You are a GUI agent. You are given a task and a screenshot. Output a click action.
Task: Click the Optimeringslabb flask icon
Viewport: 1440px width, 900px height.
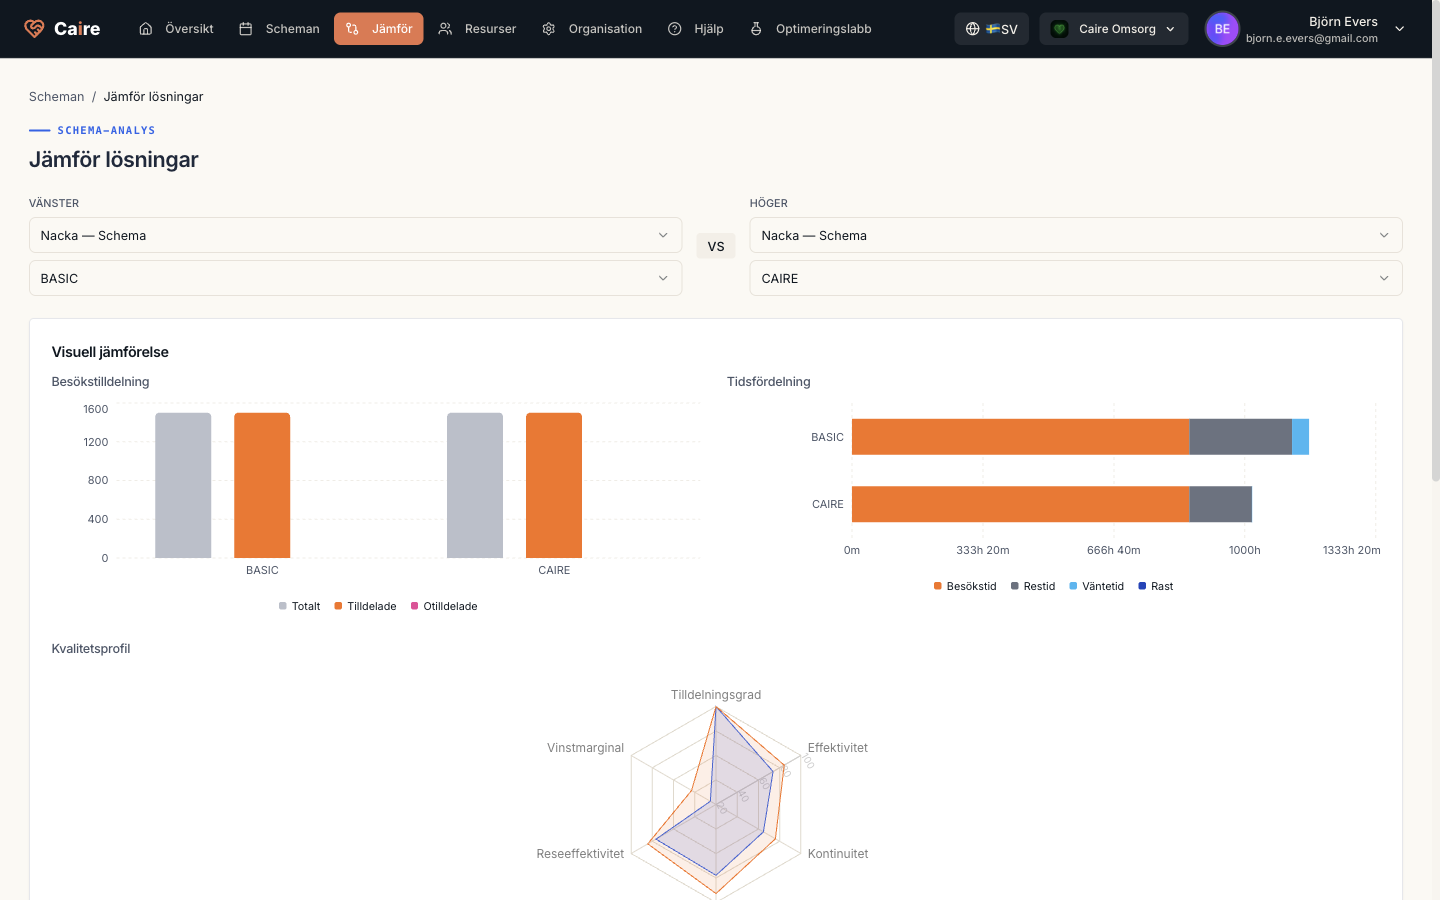click(x=756, y=29)
